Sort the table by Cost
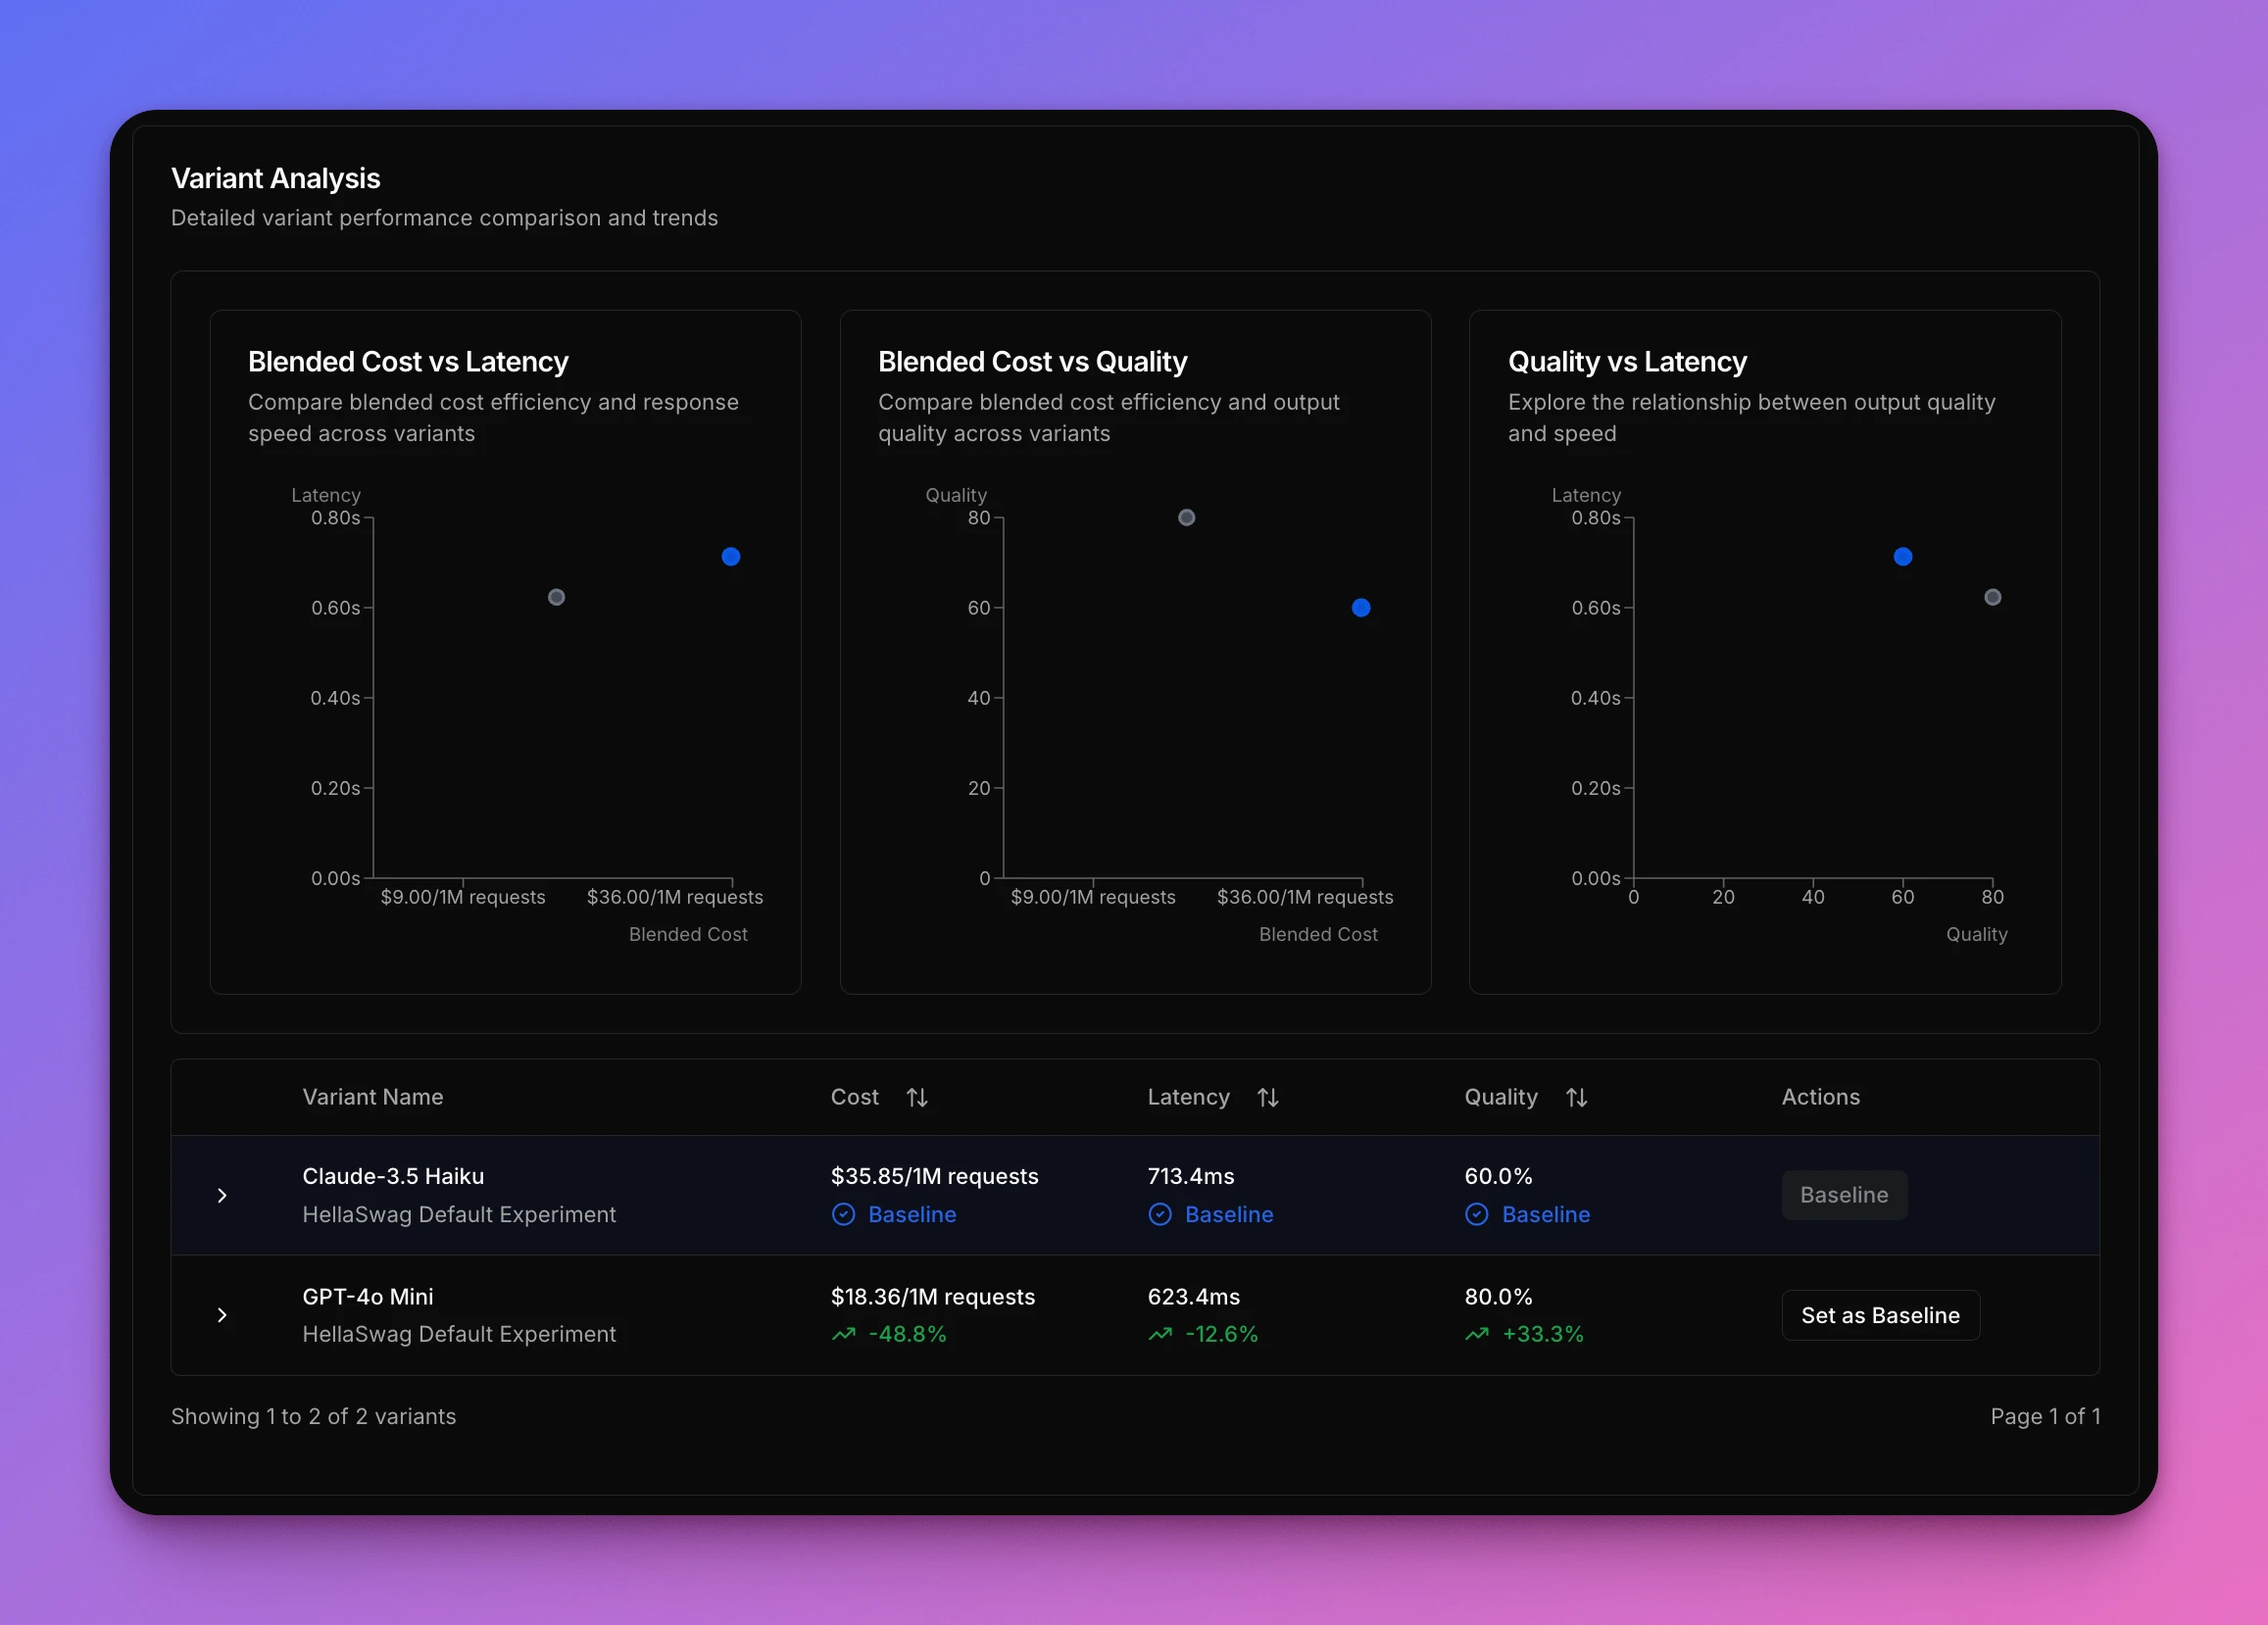2268x1625 pixels. (x=919, y=1097)
